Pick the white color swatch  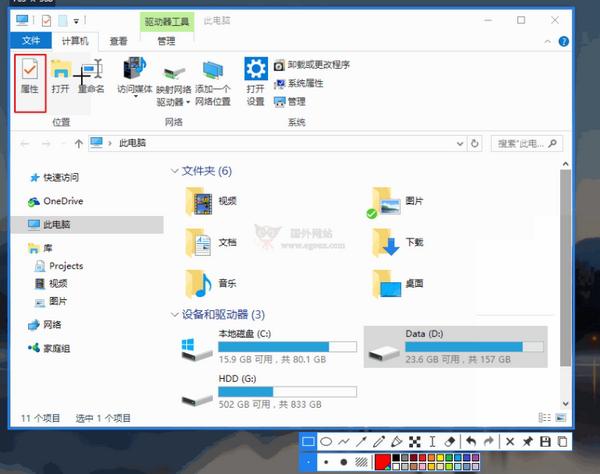tap(396, 467)
